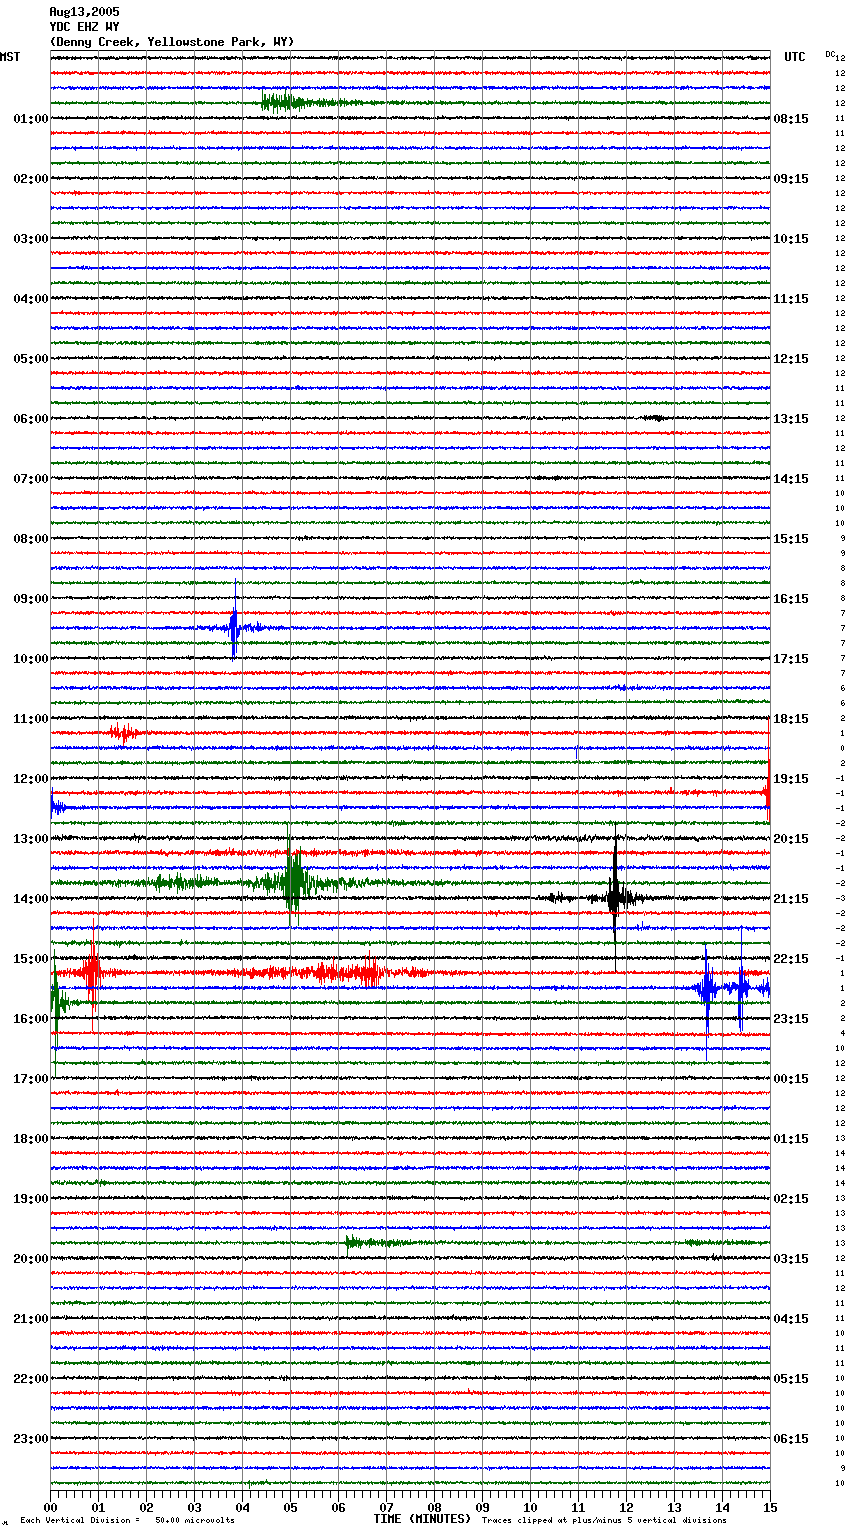Select the 01:00 MST time label
Image resolution: width=850 pixels, height=1534 pixels.
[31, 119]
